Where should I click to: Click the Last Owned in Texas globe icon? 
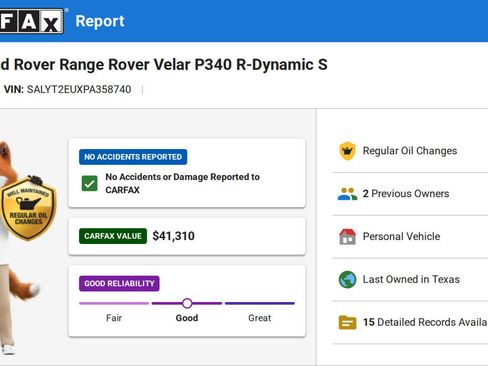tap(347, 279)
